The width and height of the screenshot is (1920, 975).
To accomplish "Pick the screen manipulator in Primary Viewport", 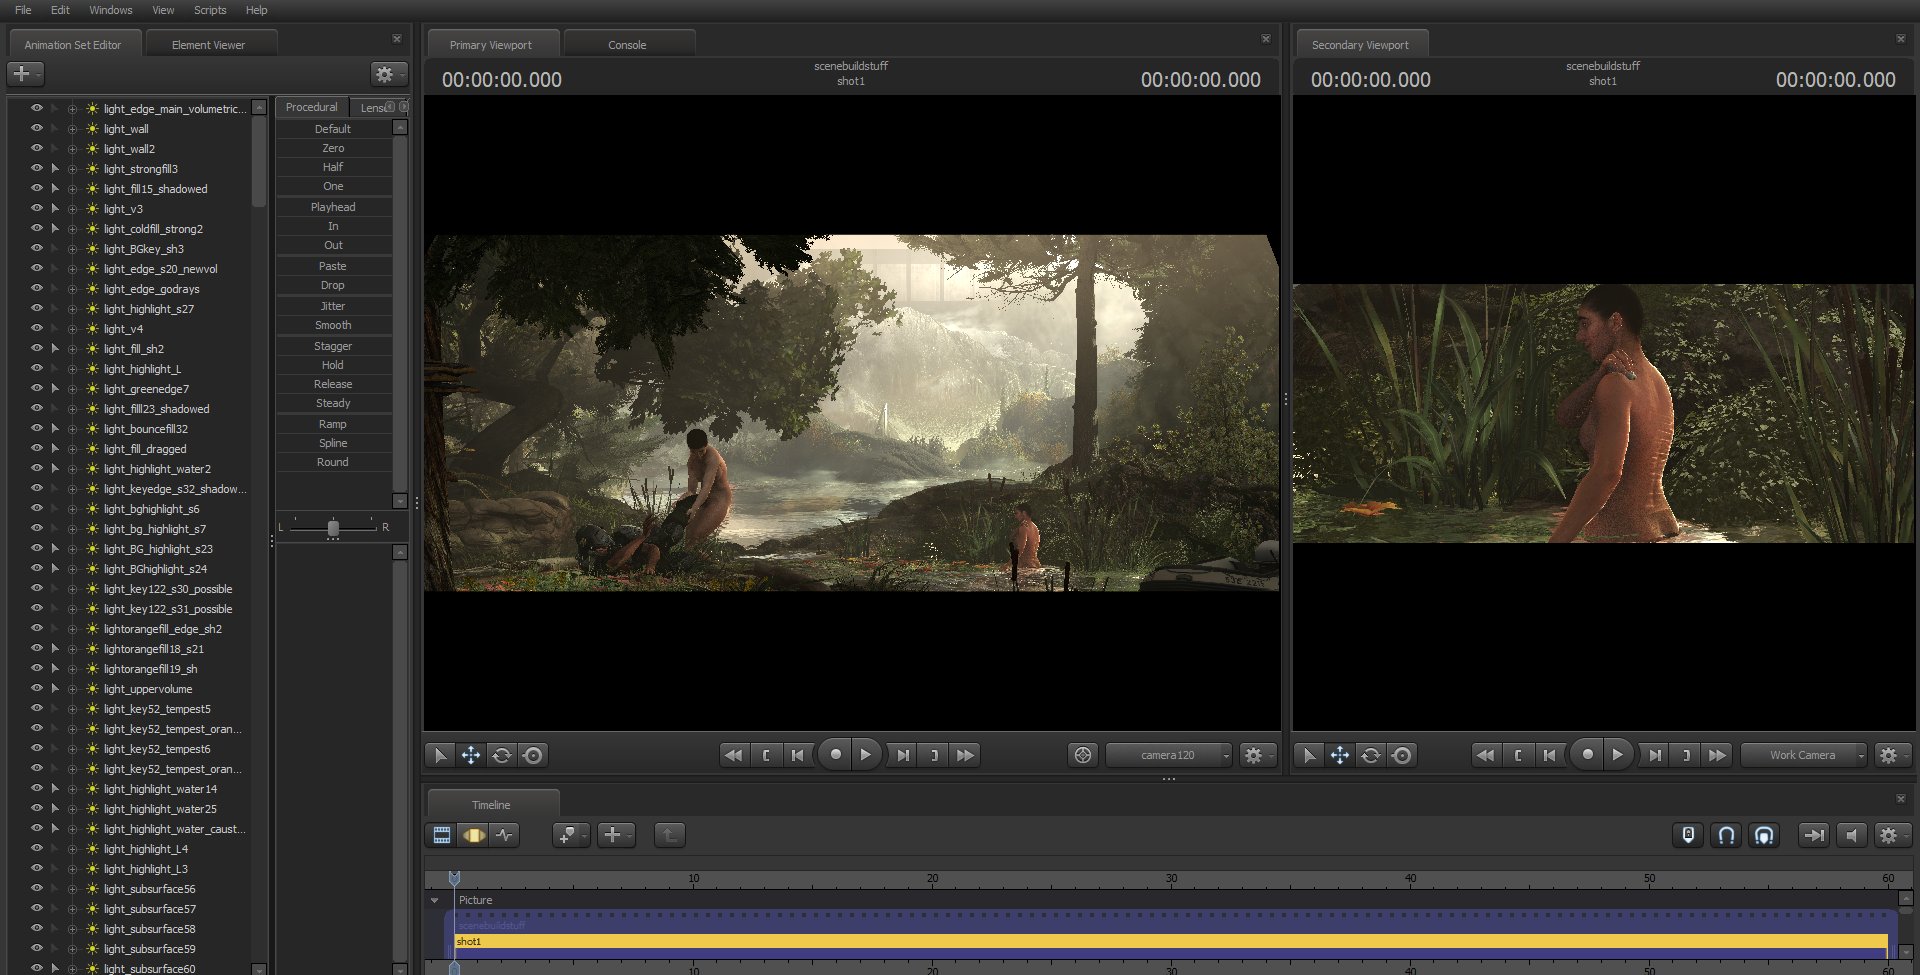I will (533, 755).
